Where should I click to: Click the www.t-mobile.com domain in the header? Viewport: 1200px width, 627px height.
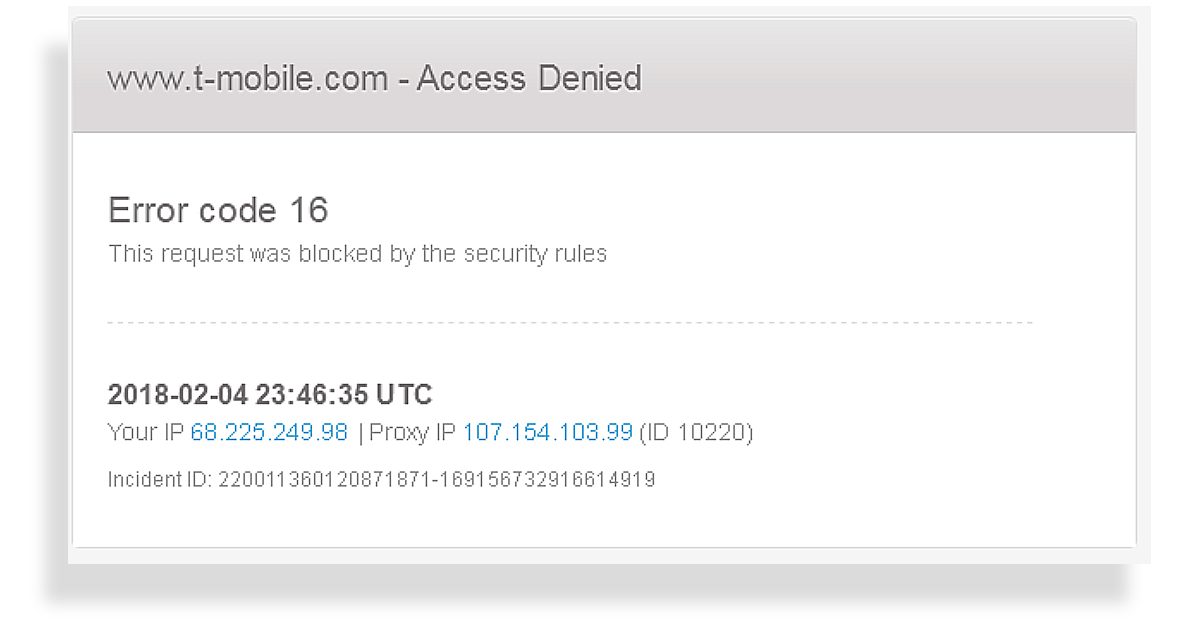[x=247, y=79]
